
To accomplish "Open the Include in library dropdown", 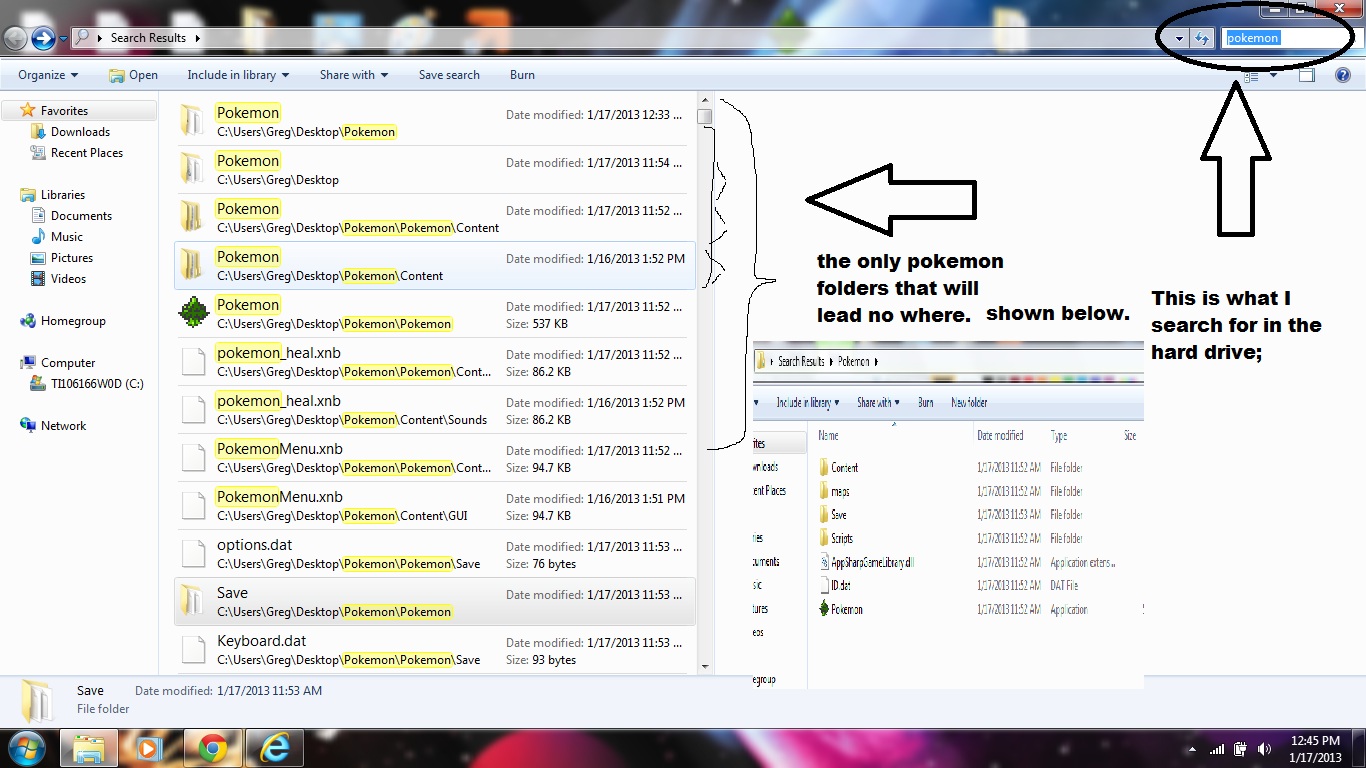I will [238, 75].
